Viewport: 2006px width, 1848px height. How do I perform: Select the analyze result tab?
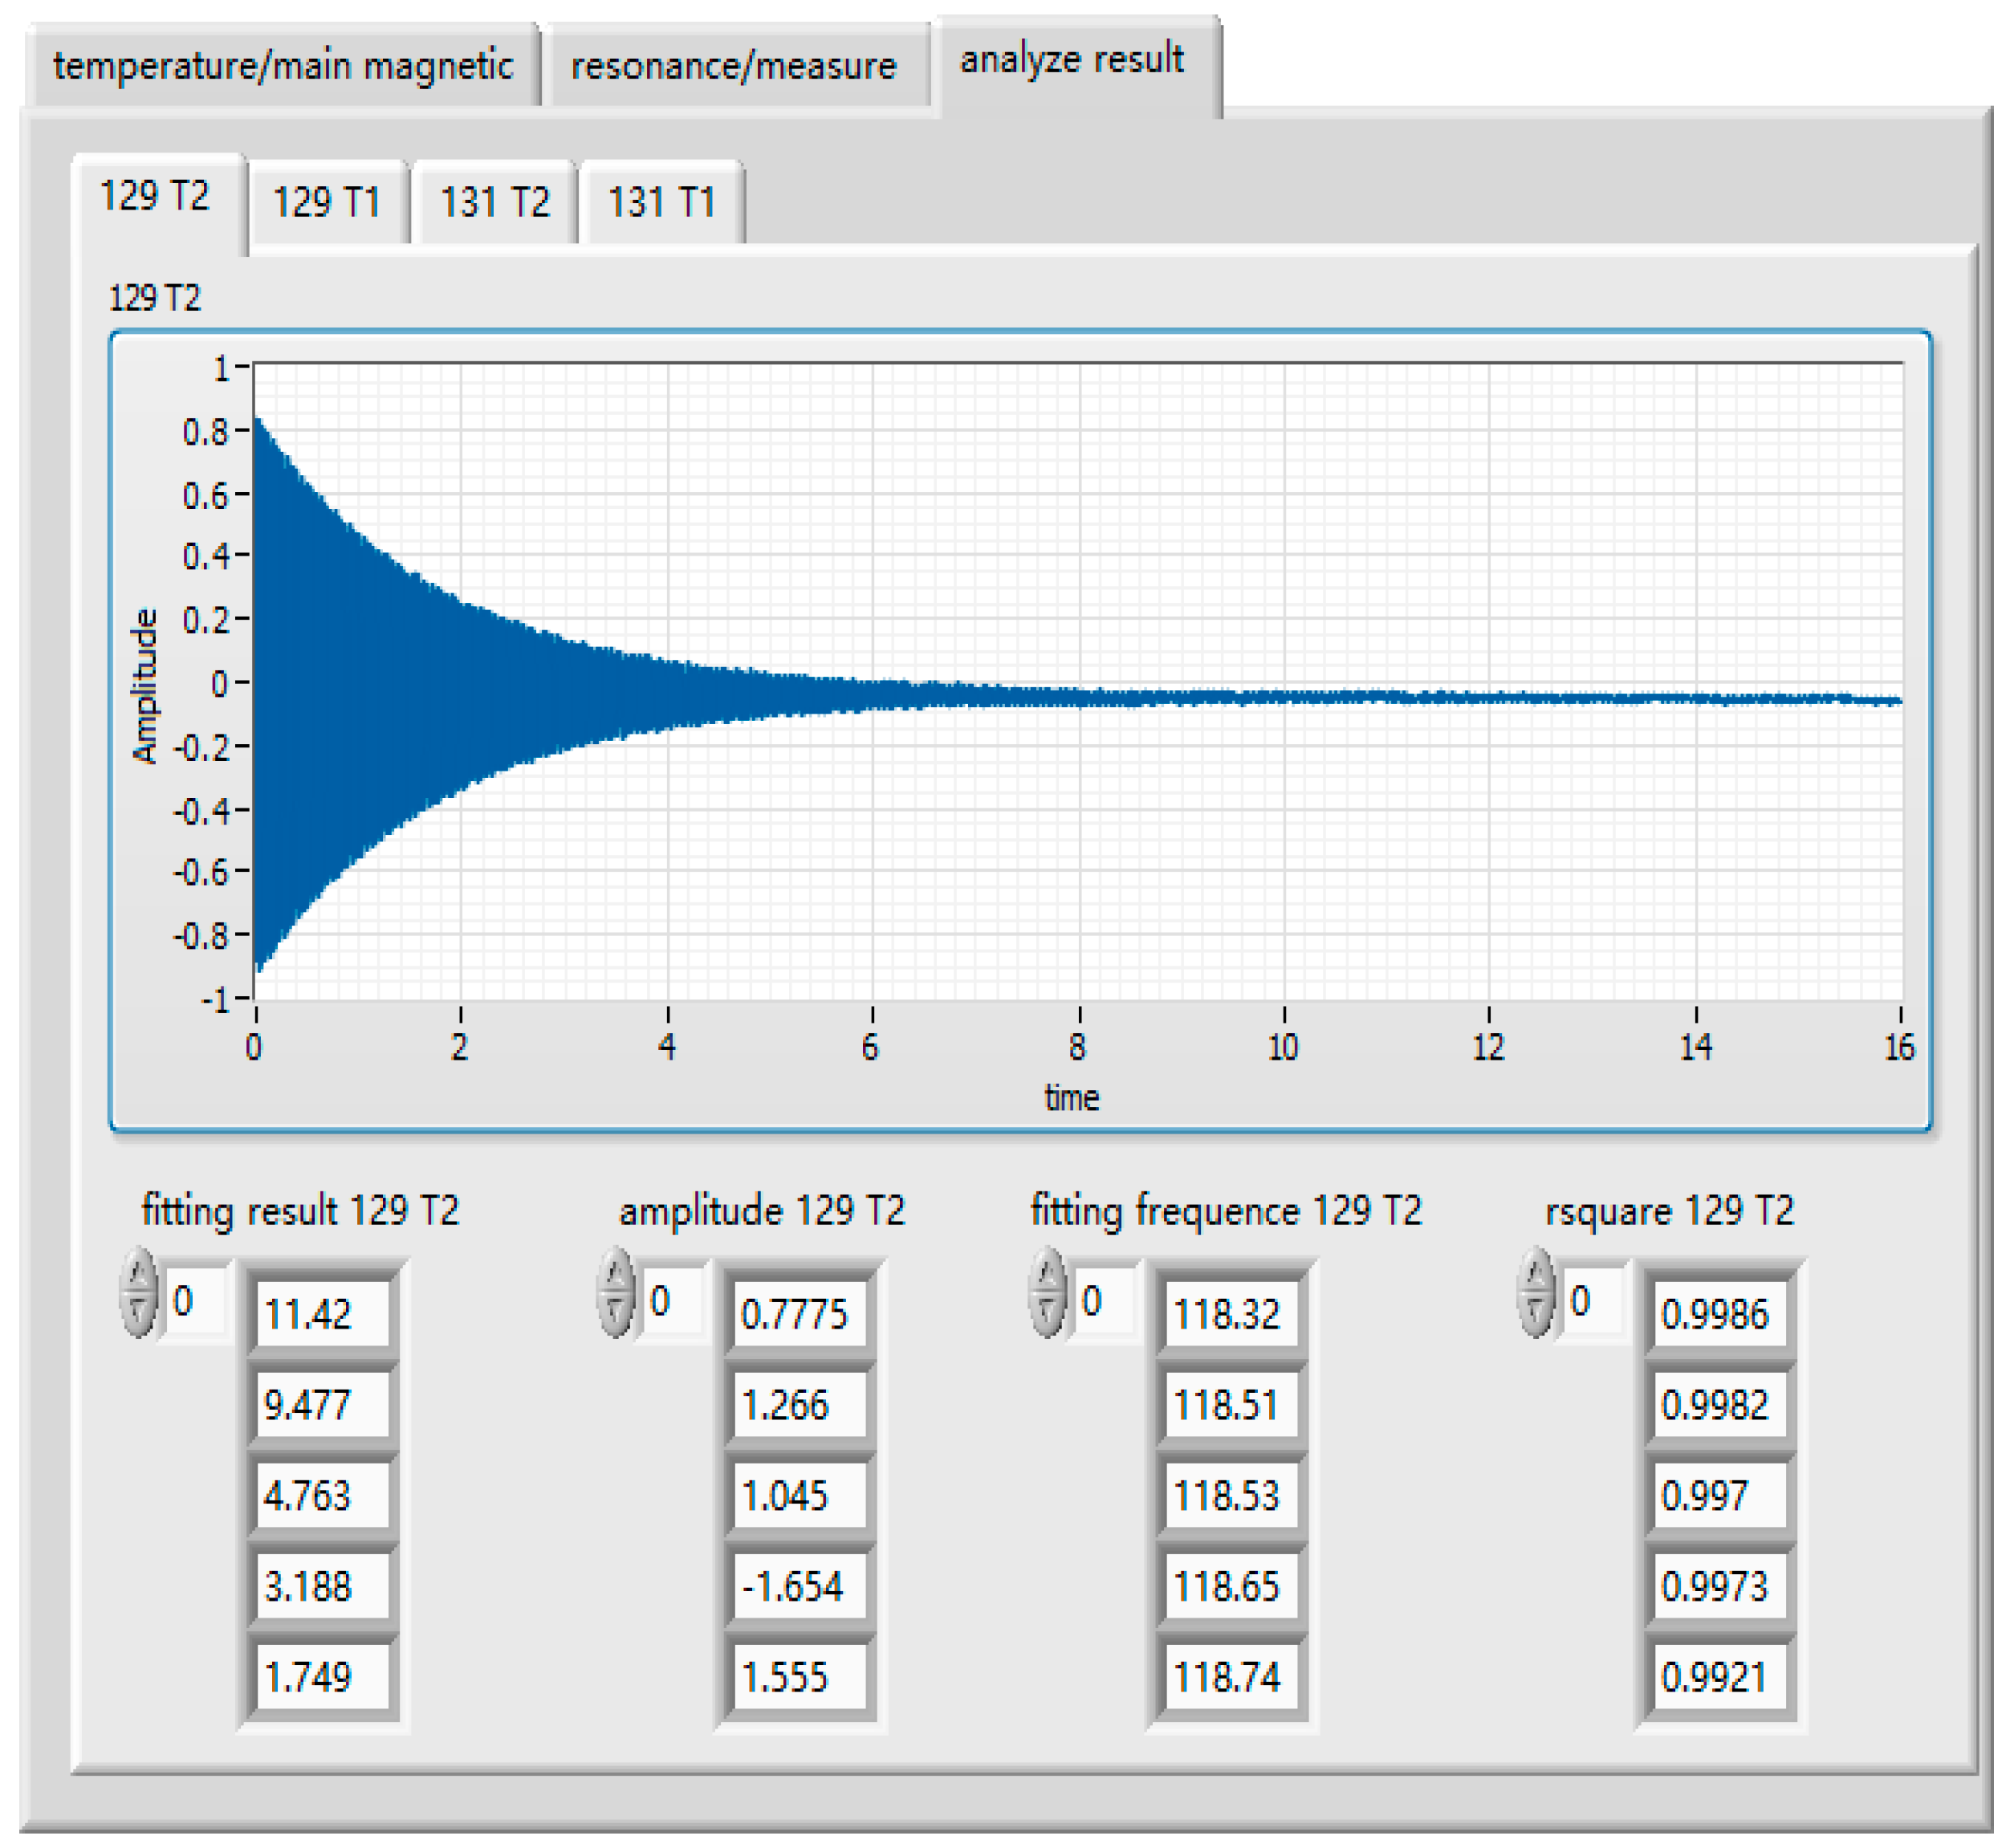1071,60
